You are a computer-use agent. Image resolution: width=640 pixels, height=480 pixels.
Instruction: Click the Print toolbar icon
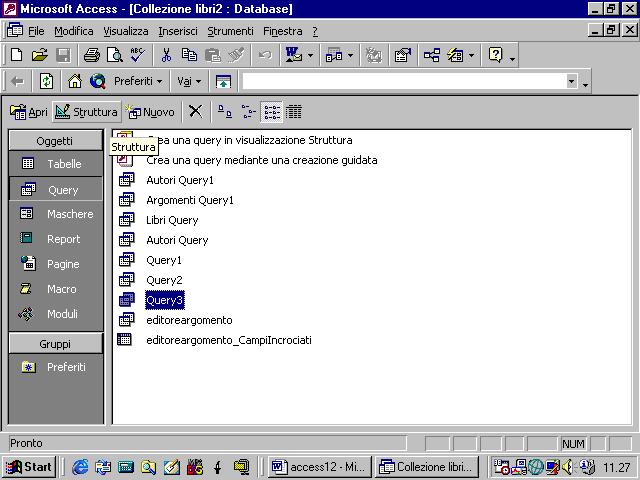[92, 55]
